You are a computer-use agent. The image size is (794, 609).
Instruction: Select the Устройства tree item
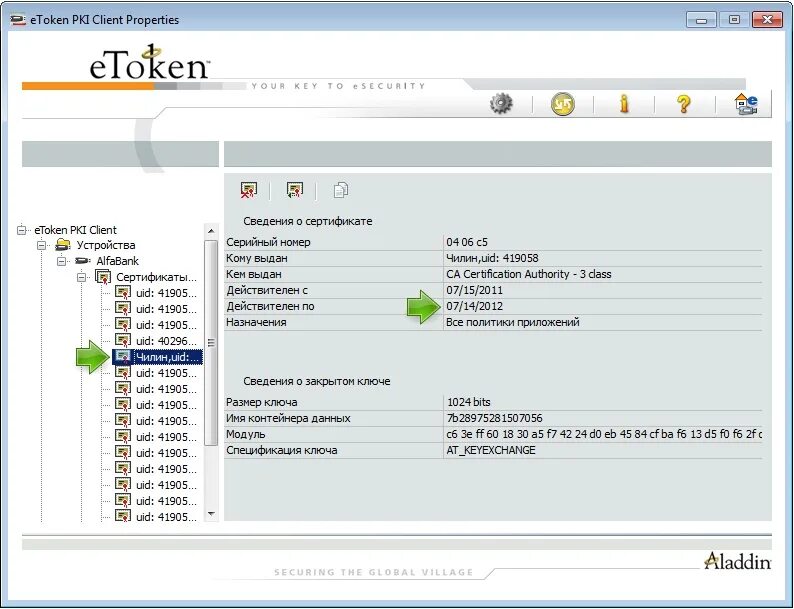(x=105, y=246)
